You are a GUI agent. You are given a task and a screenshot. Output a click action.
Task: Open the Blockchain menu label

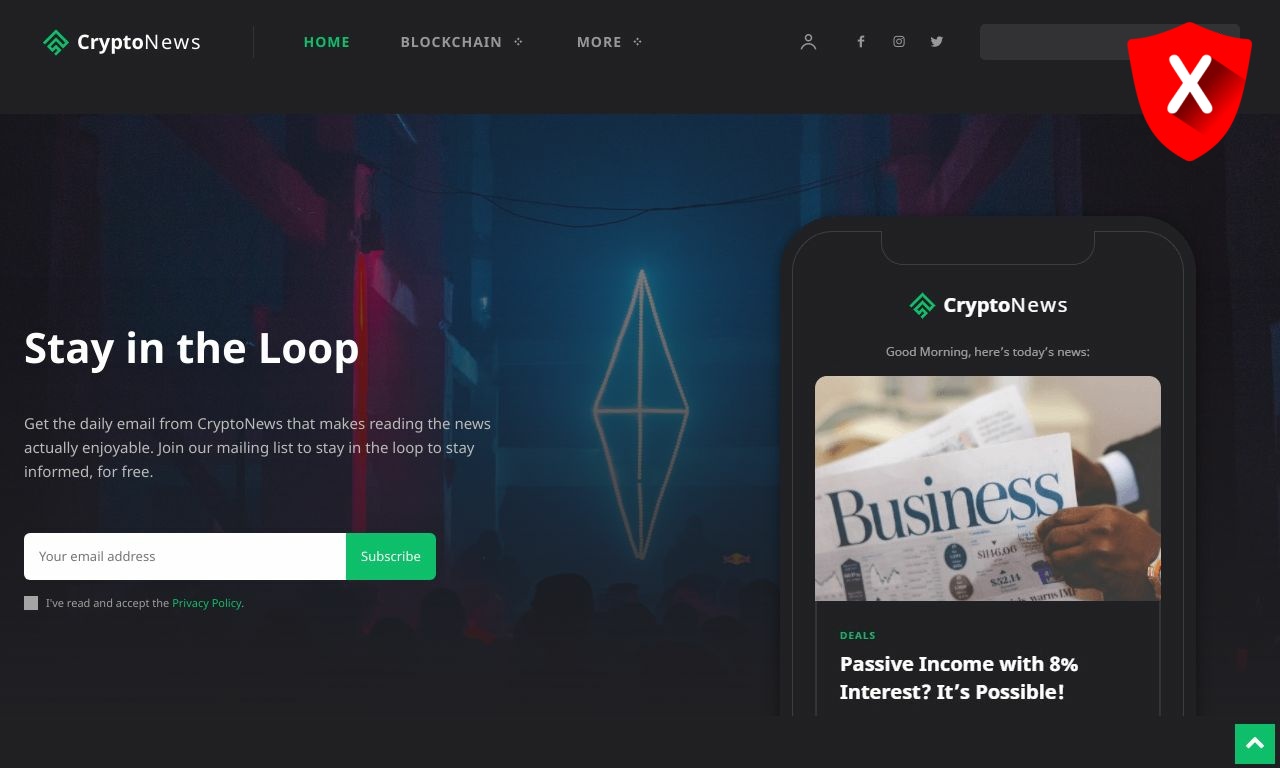[451, 42]
